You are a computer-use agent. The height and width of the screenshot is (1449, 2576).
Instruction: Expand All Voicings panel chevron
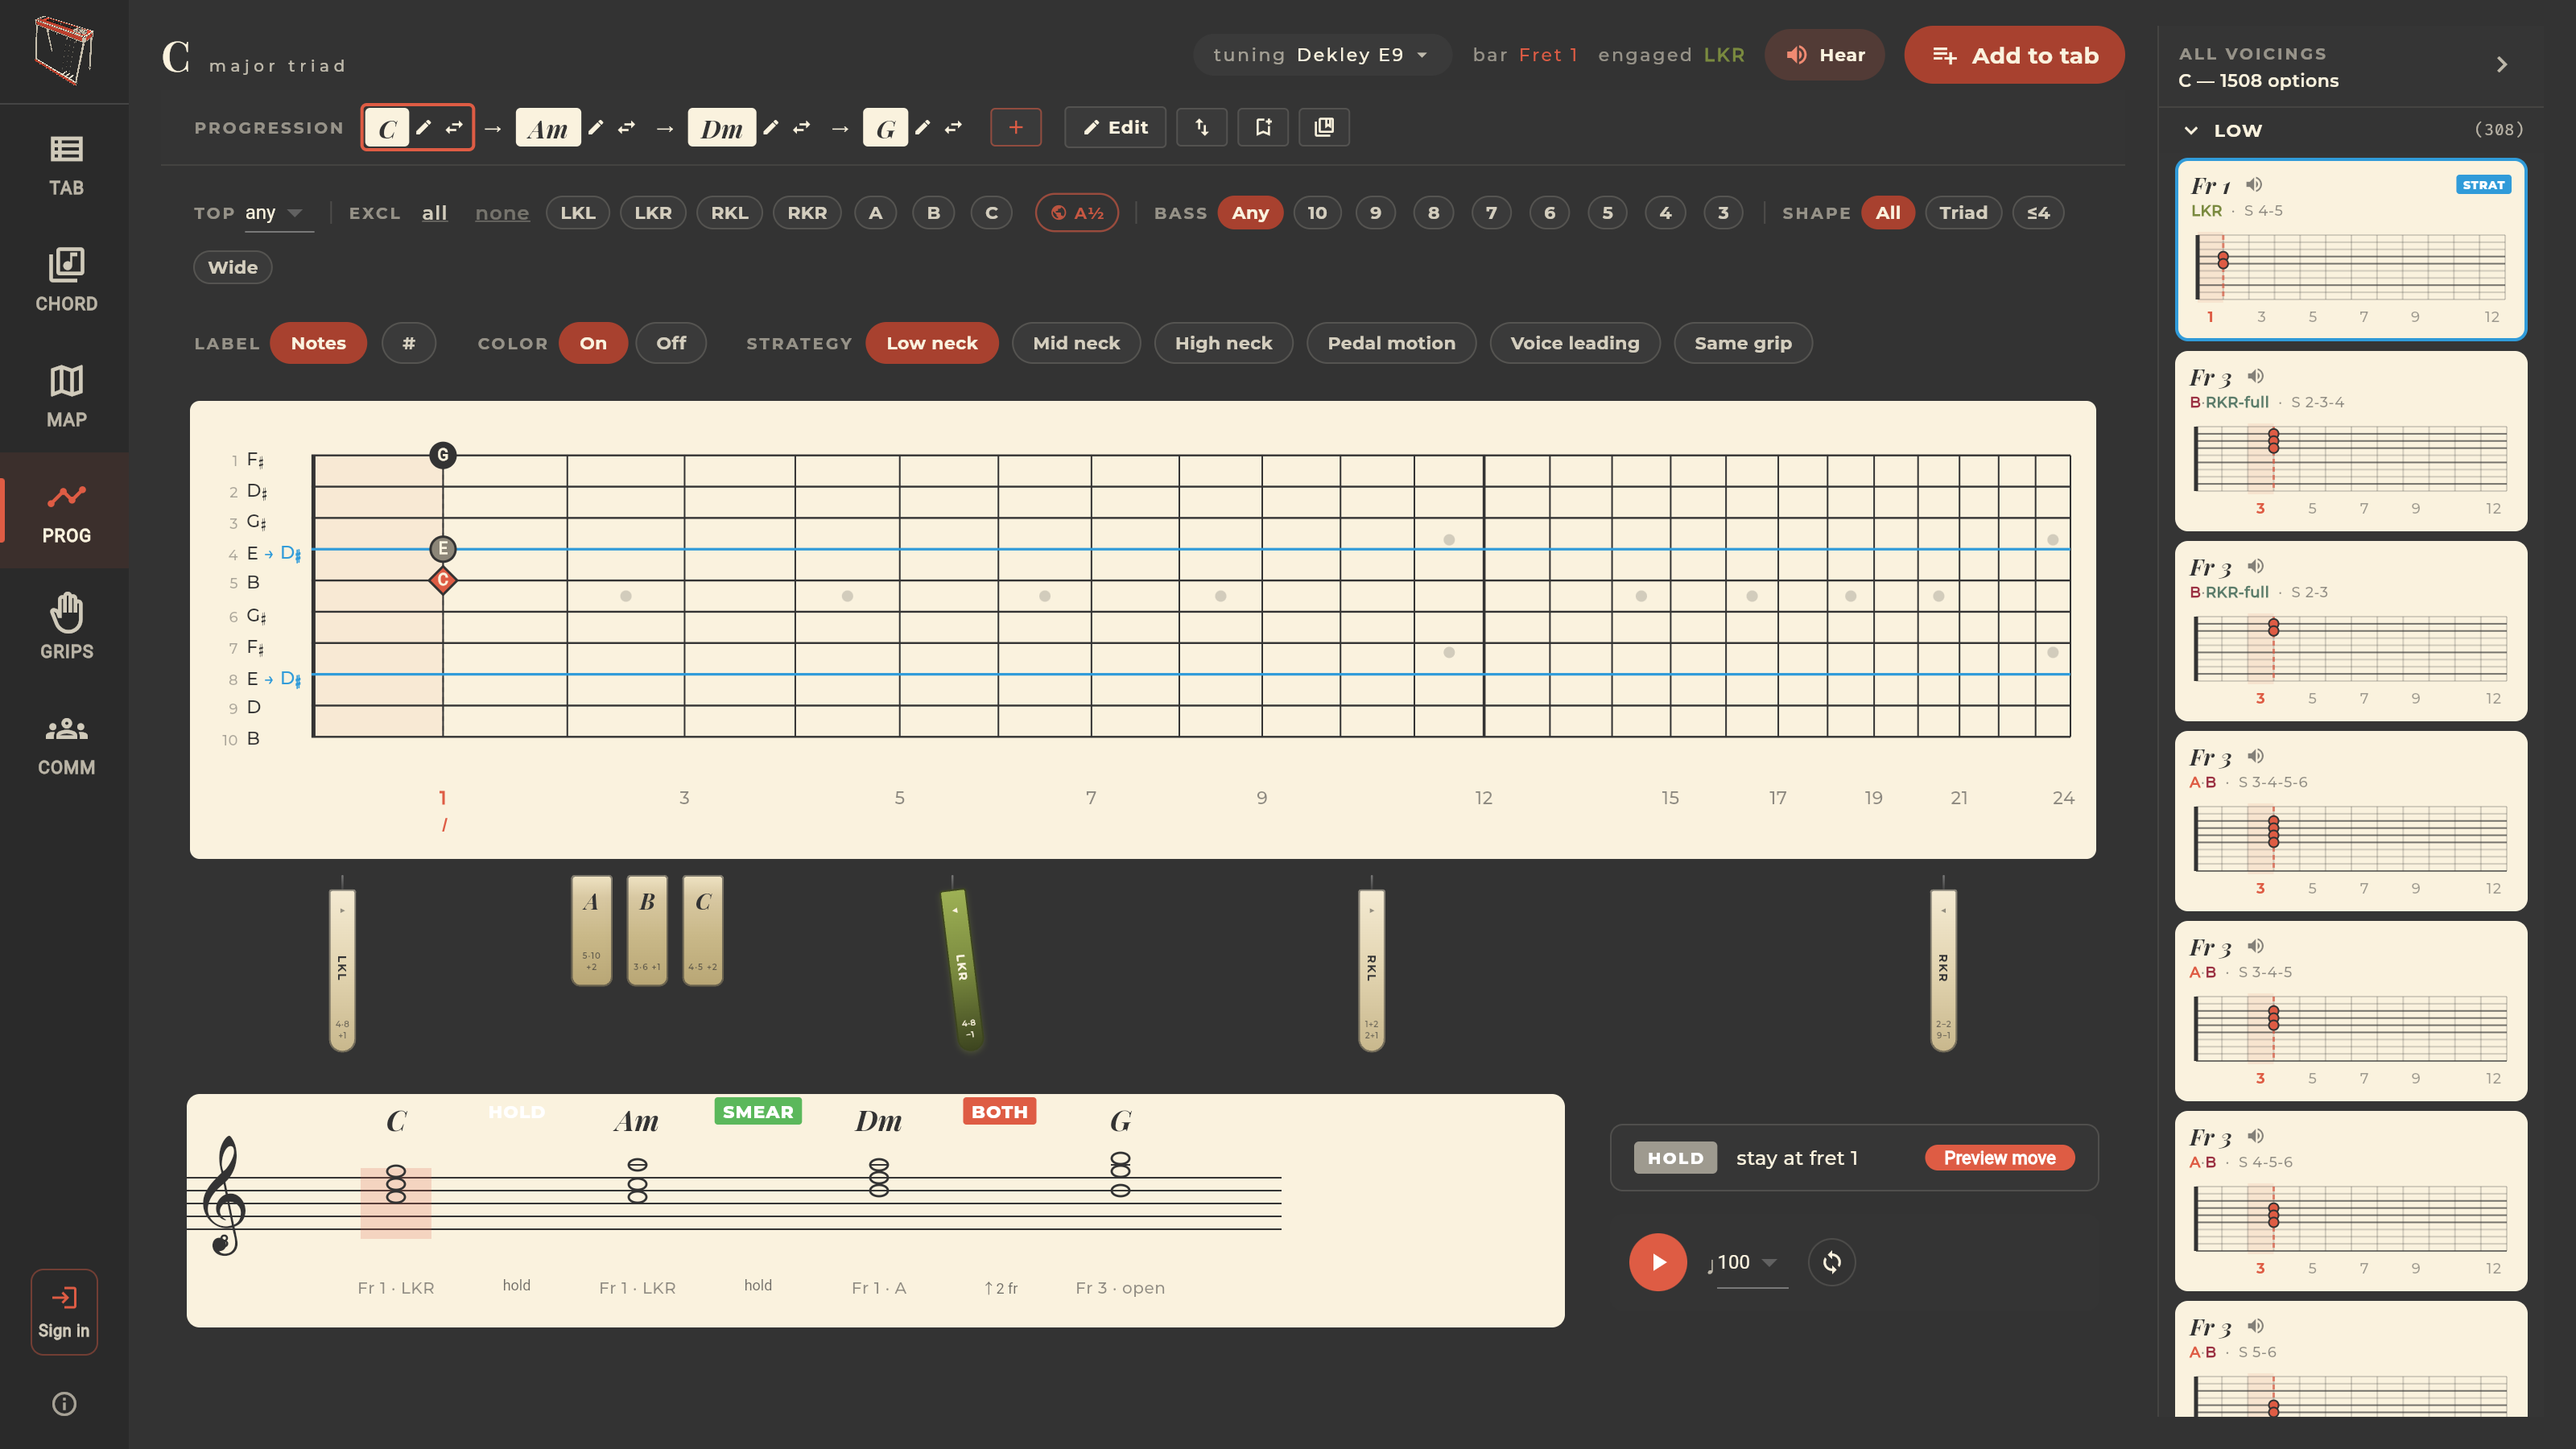pos(2501,65)
